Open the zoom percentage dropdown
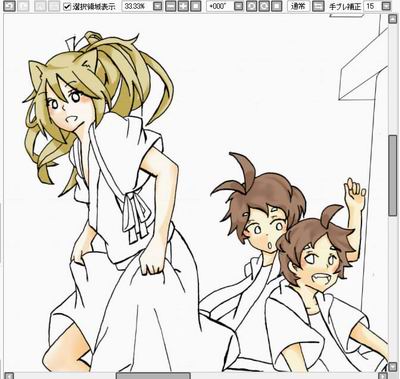 158,6
